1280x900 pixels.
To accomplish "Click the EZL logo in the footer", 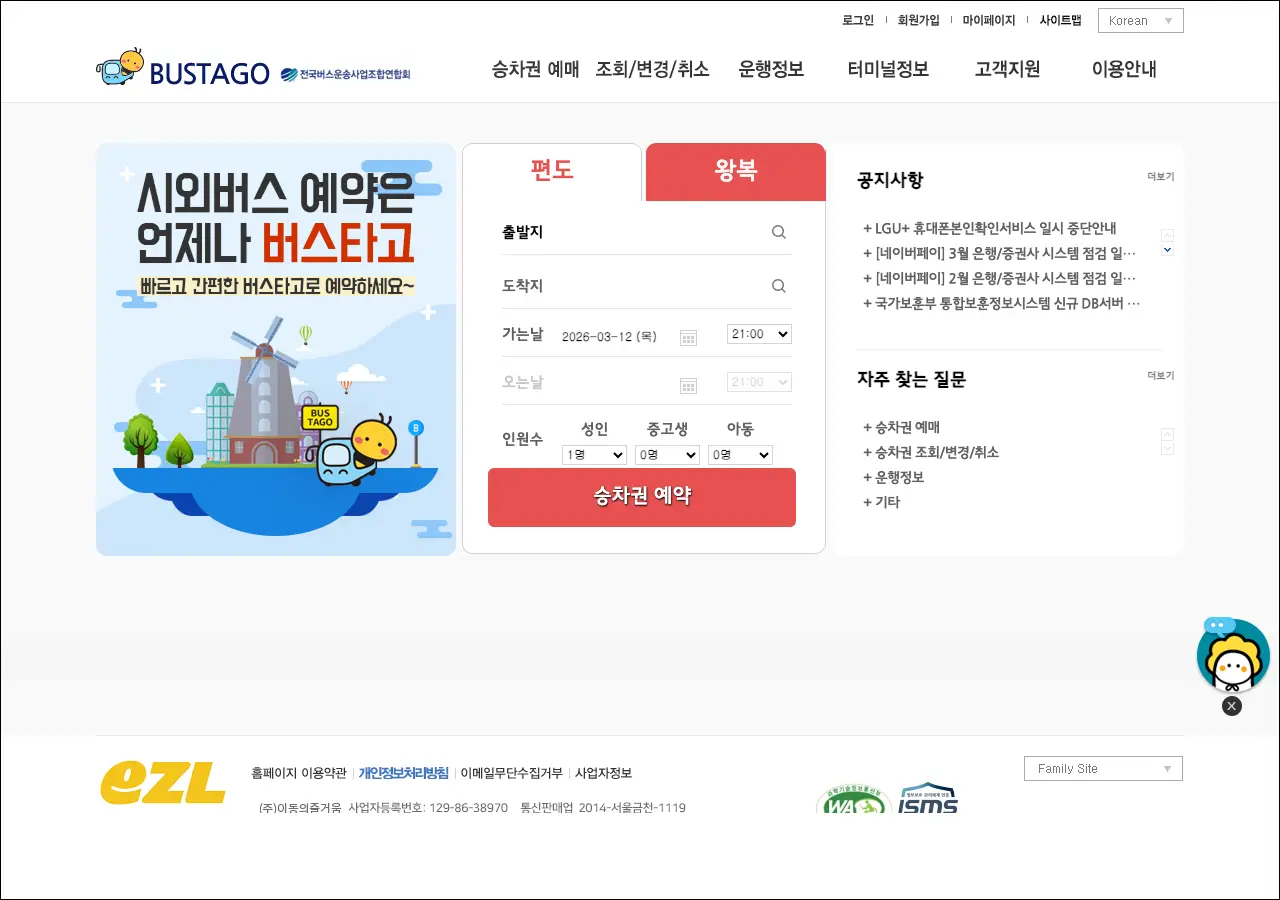I will [163, 783].
